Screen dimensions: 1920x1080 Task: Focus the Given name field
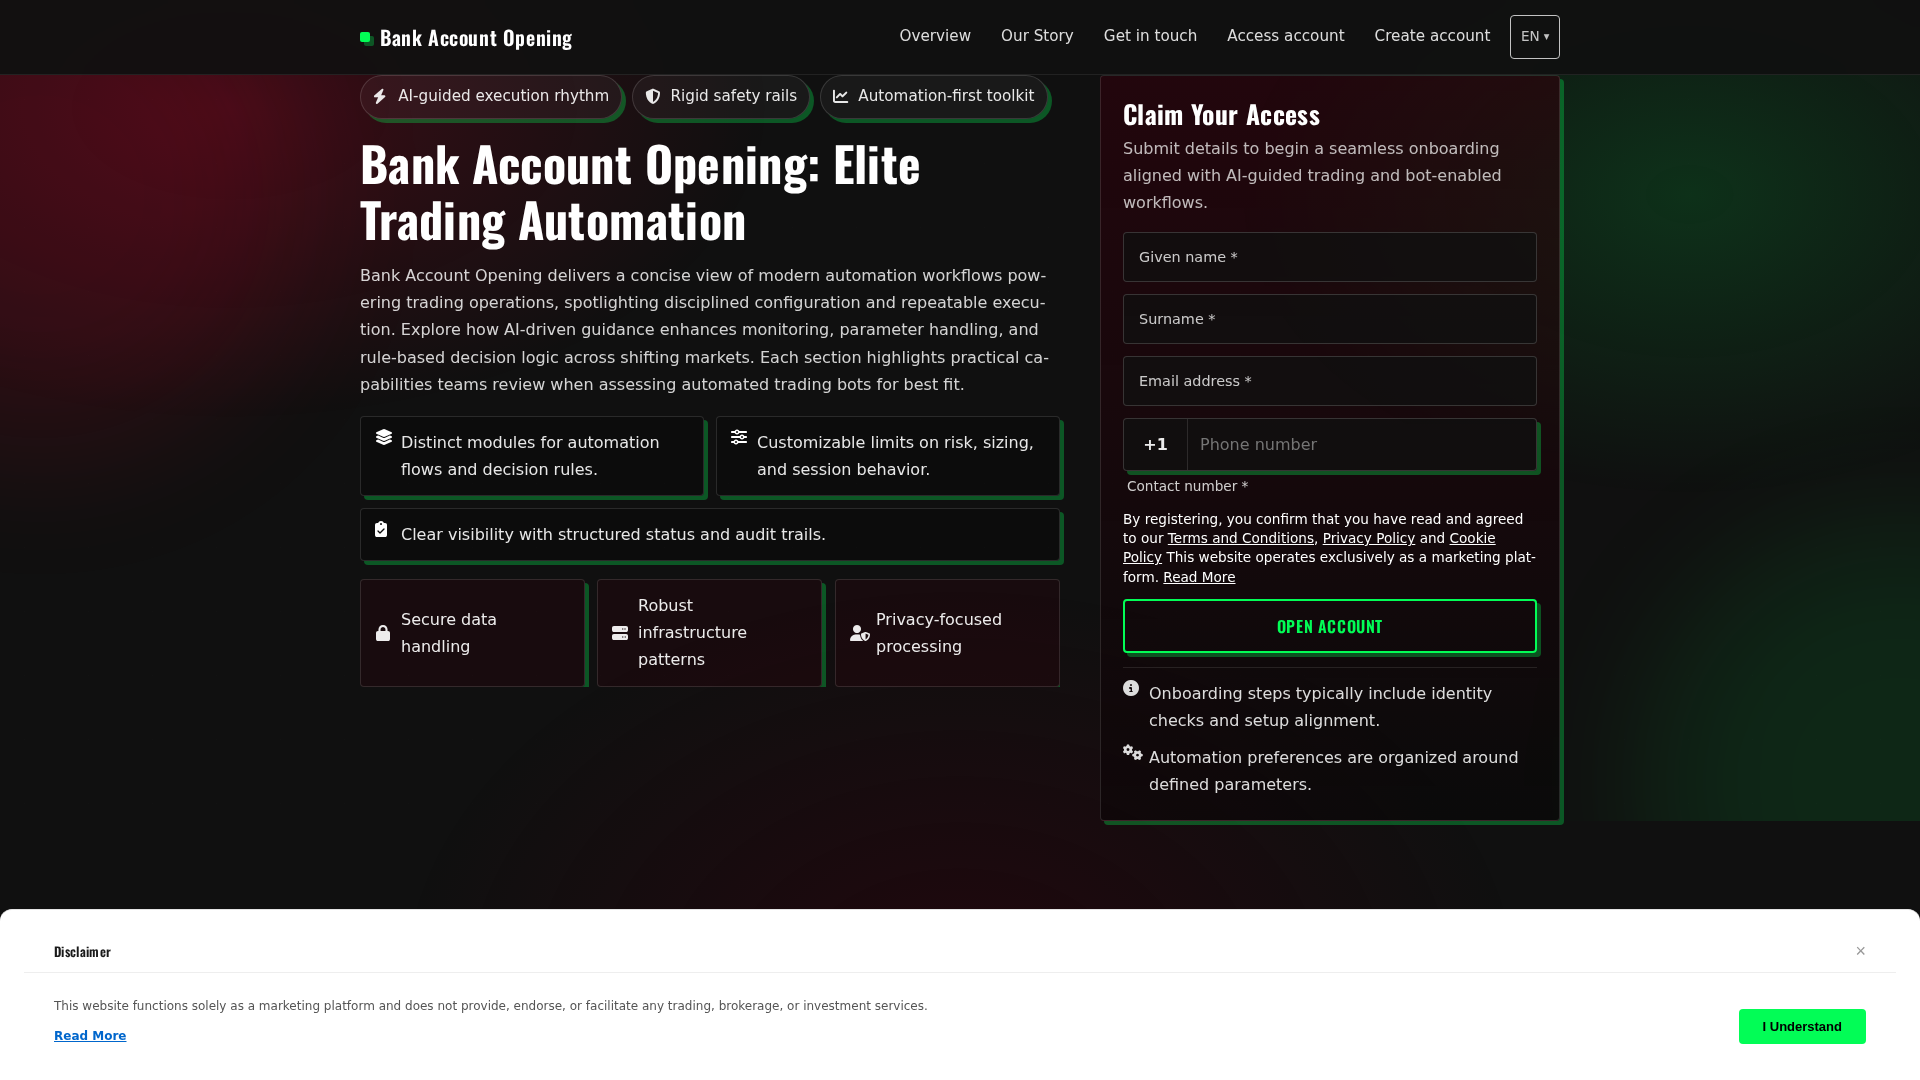tap(1330, 257)
